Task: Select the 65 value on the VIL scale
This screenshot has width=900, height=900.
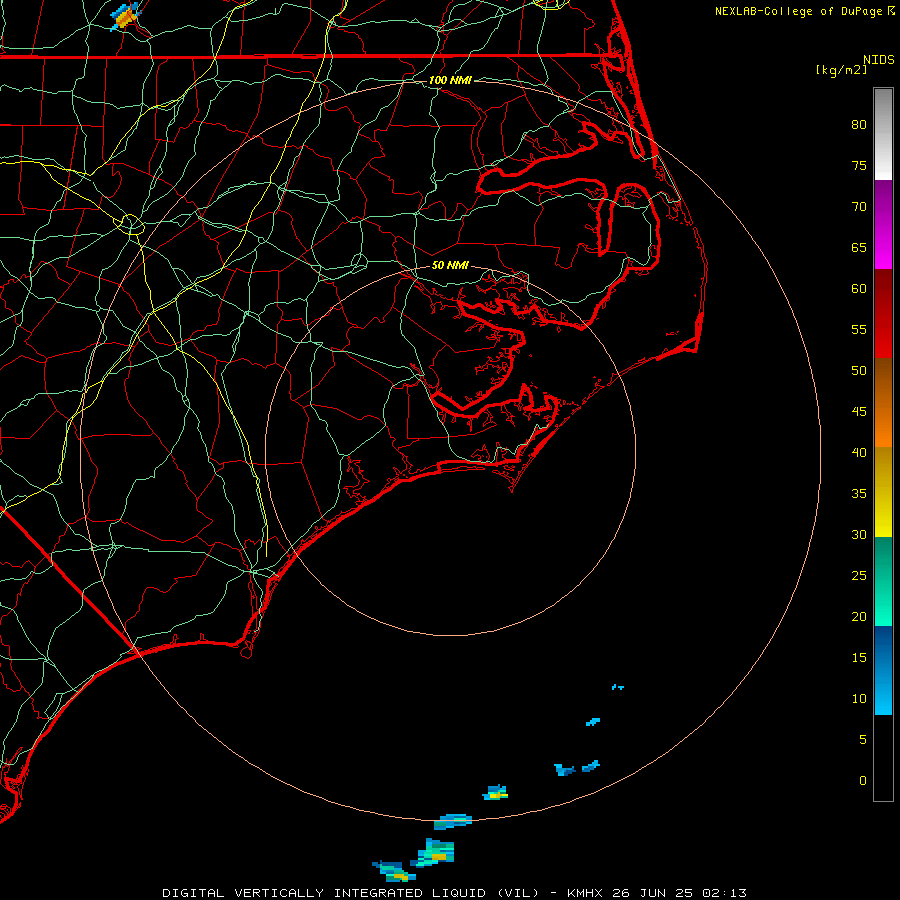Action: [859, 248]
